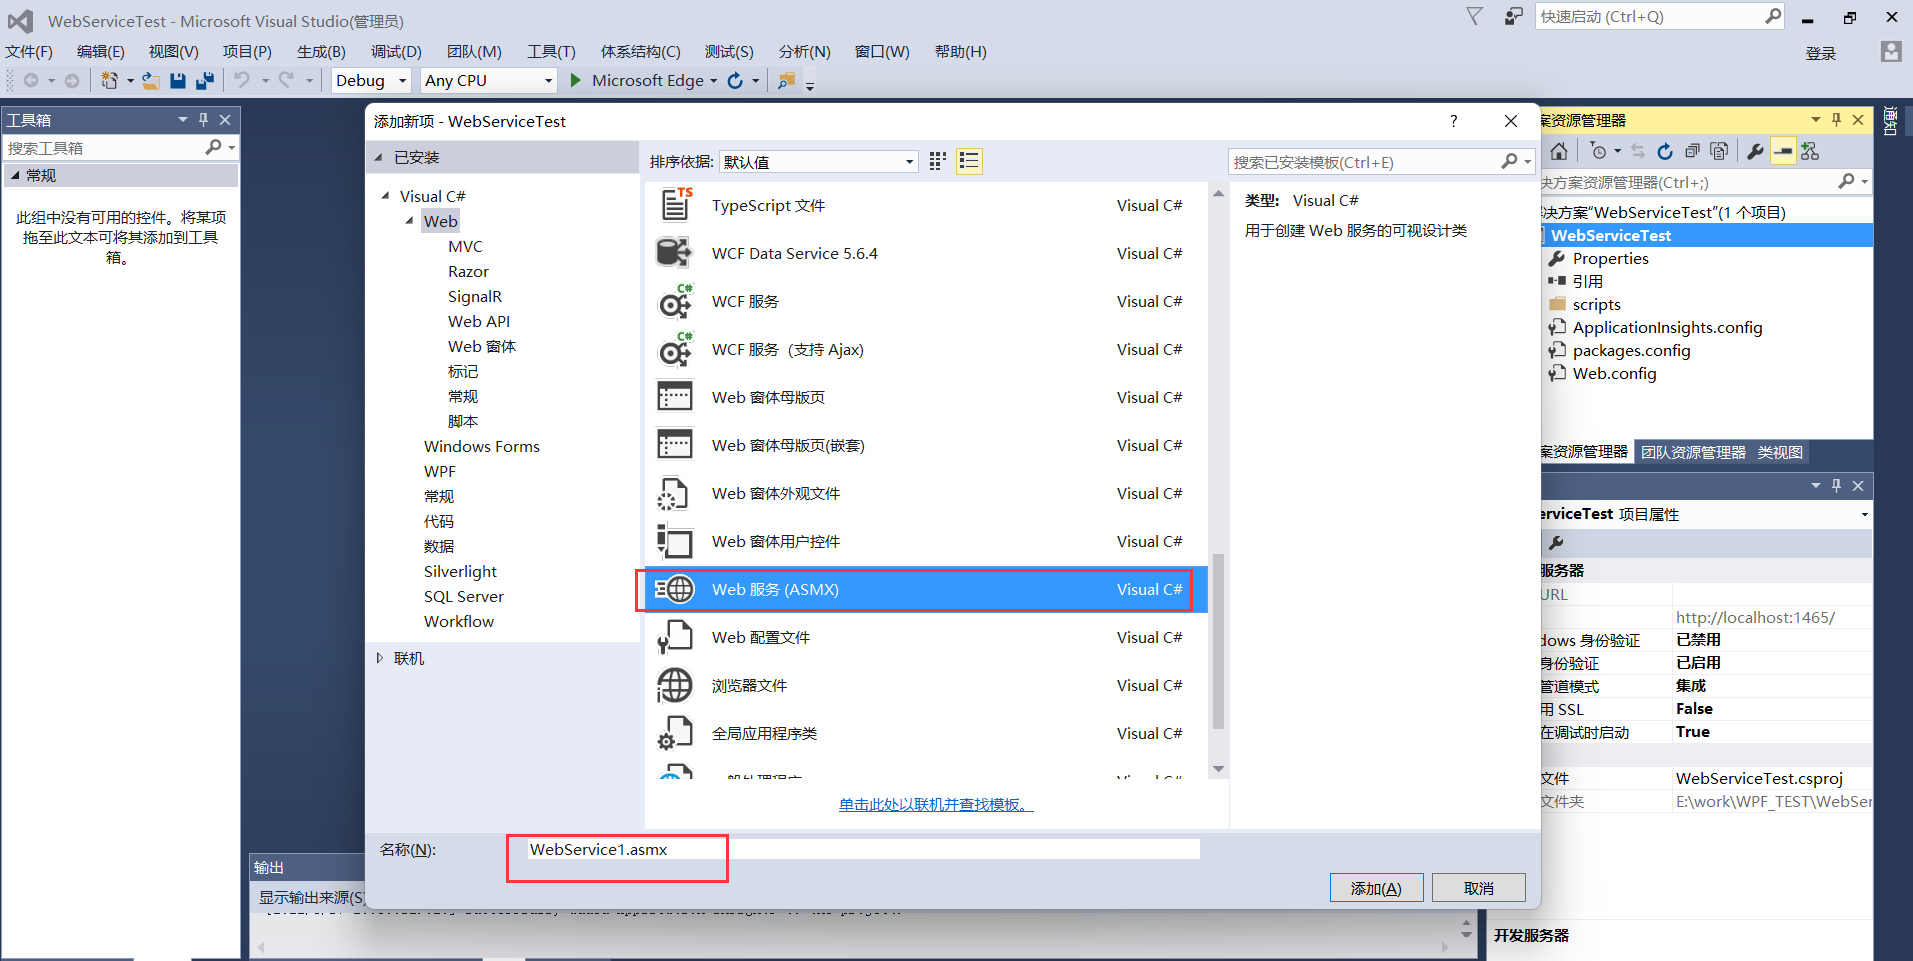The image size is (1913, 961).
Task: Click Save All icon on the toolbar
Action: (x=205, y=81)
